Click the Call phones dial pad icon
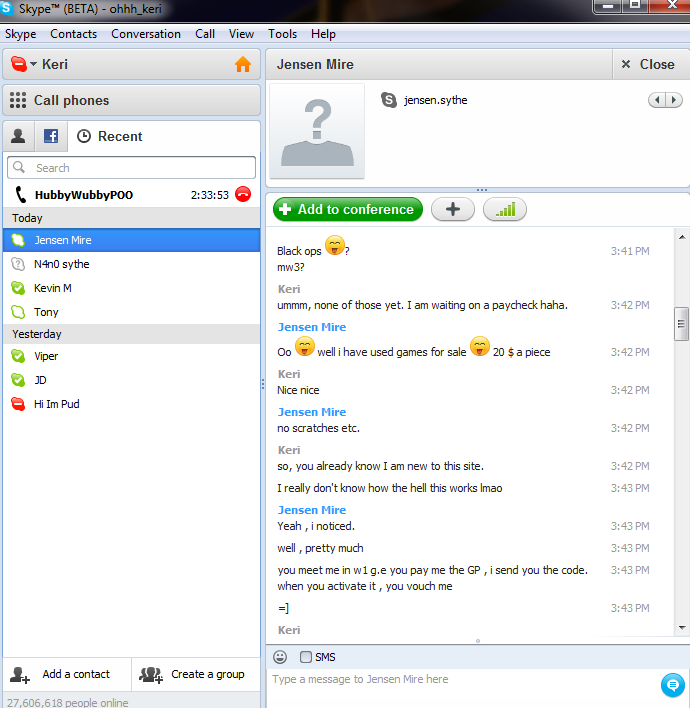 (x=18, y=100)
